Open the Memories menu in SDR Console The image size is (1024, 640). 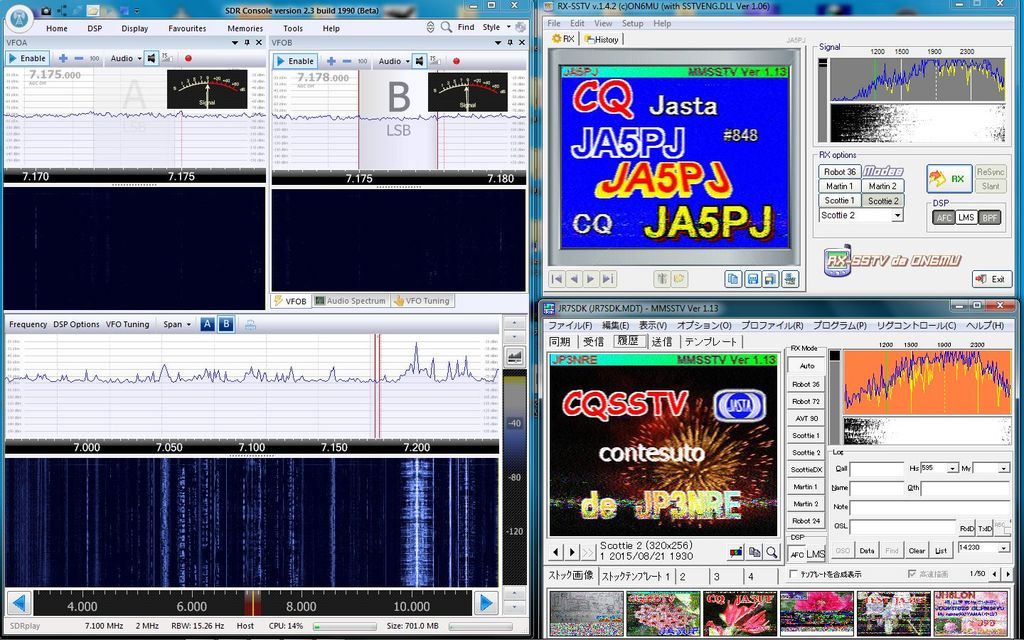[245, 28]
